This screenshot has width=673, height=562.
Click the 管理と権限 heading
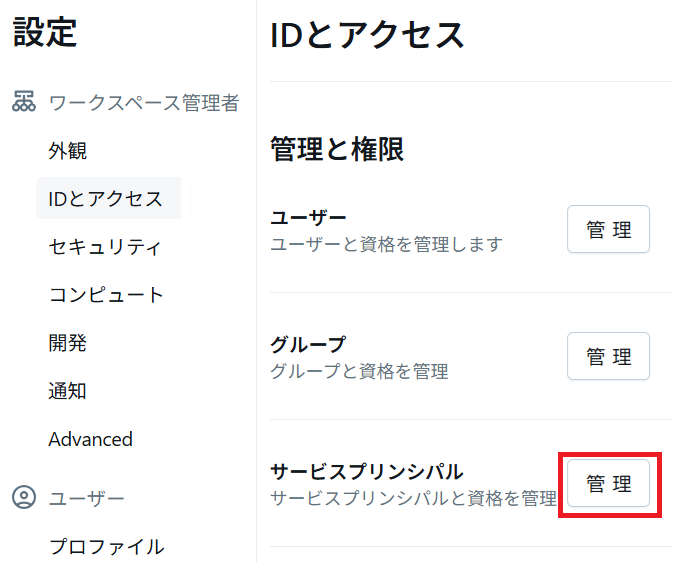[337, 149]
